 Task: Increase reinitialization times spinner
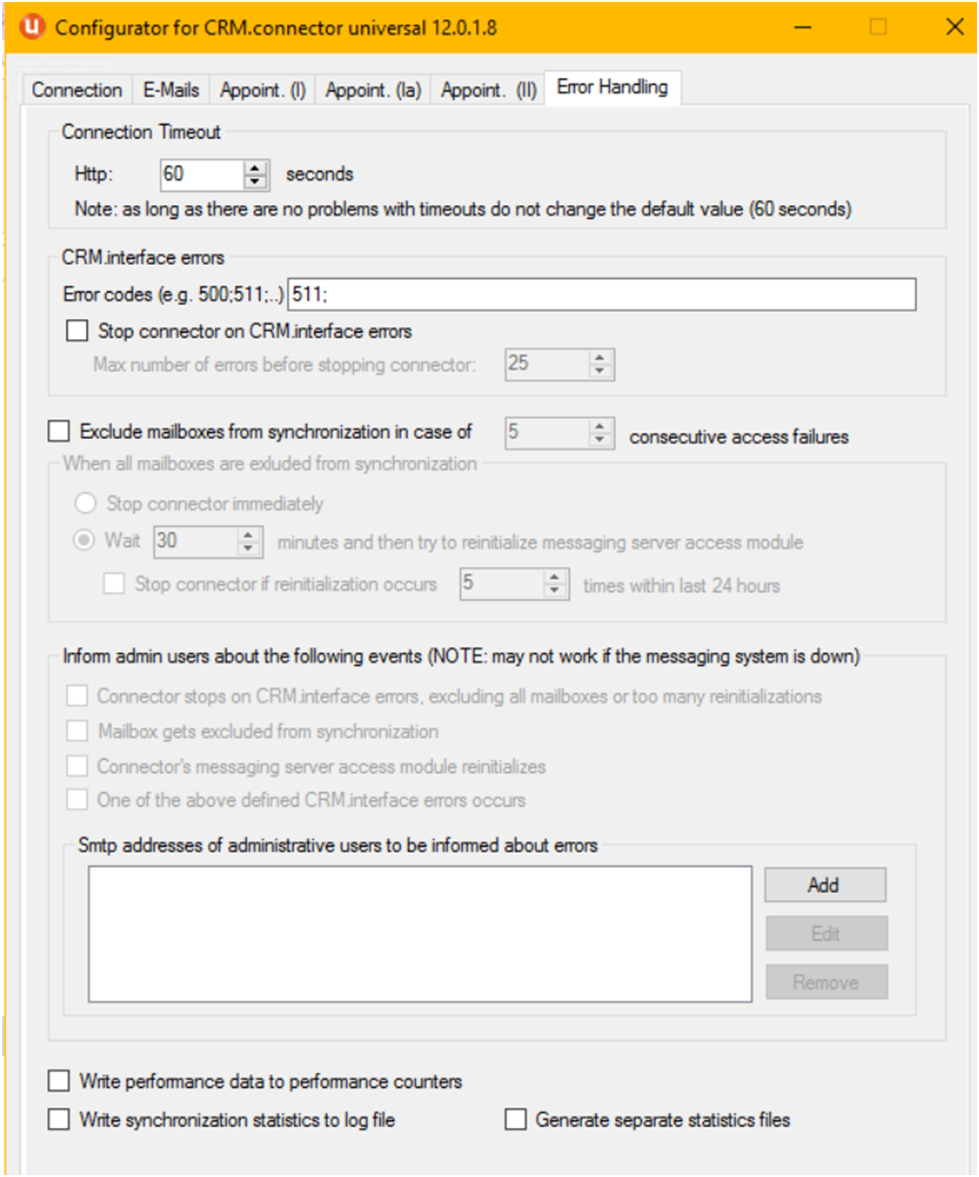554,577
